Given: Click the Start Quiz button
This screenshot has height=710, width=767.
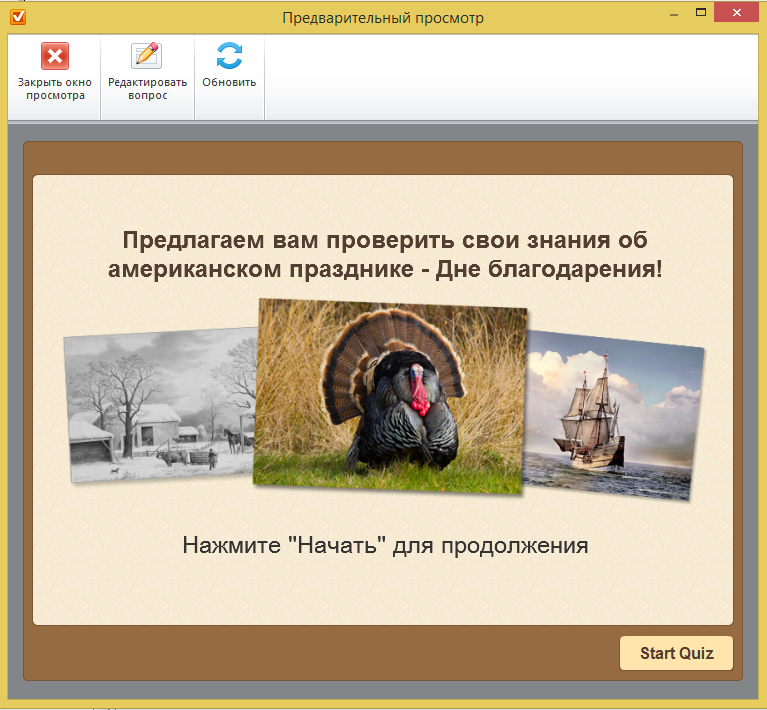Looking at the screenshot, I should (676, 653).
